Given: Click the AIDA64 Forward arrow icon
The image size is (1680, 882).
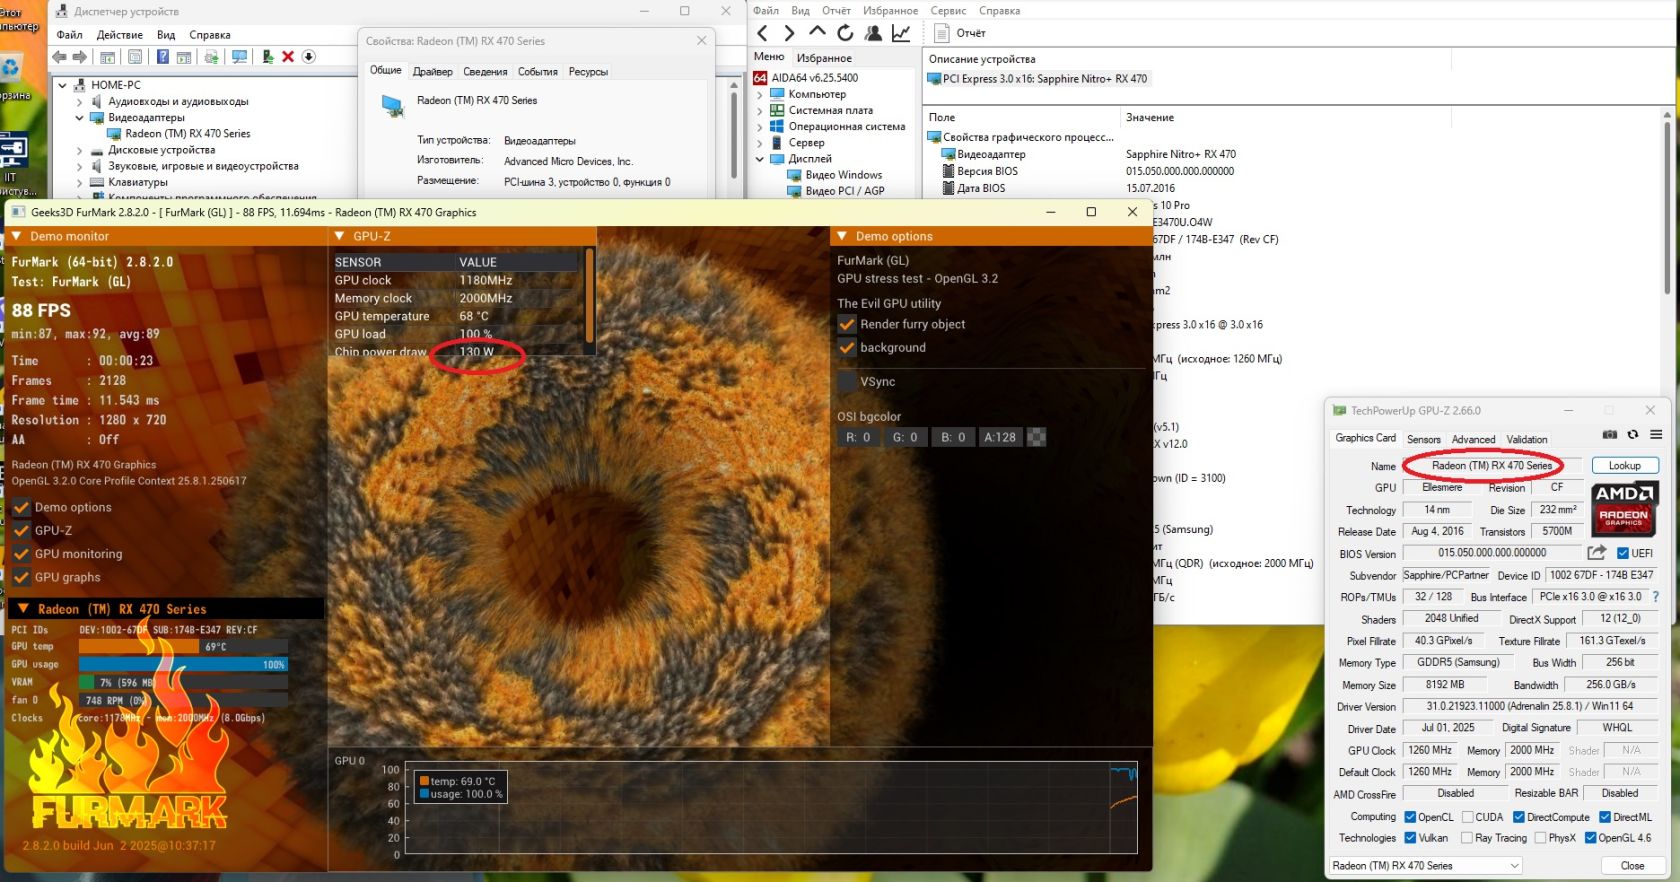Looking at the screenshot, I should coord(789,33).
